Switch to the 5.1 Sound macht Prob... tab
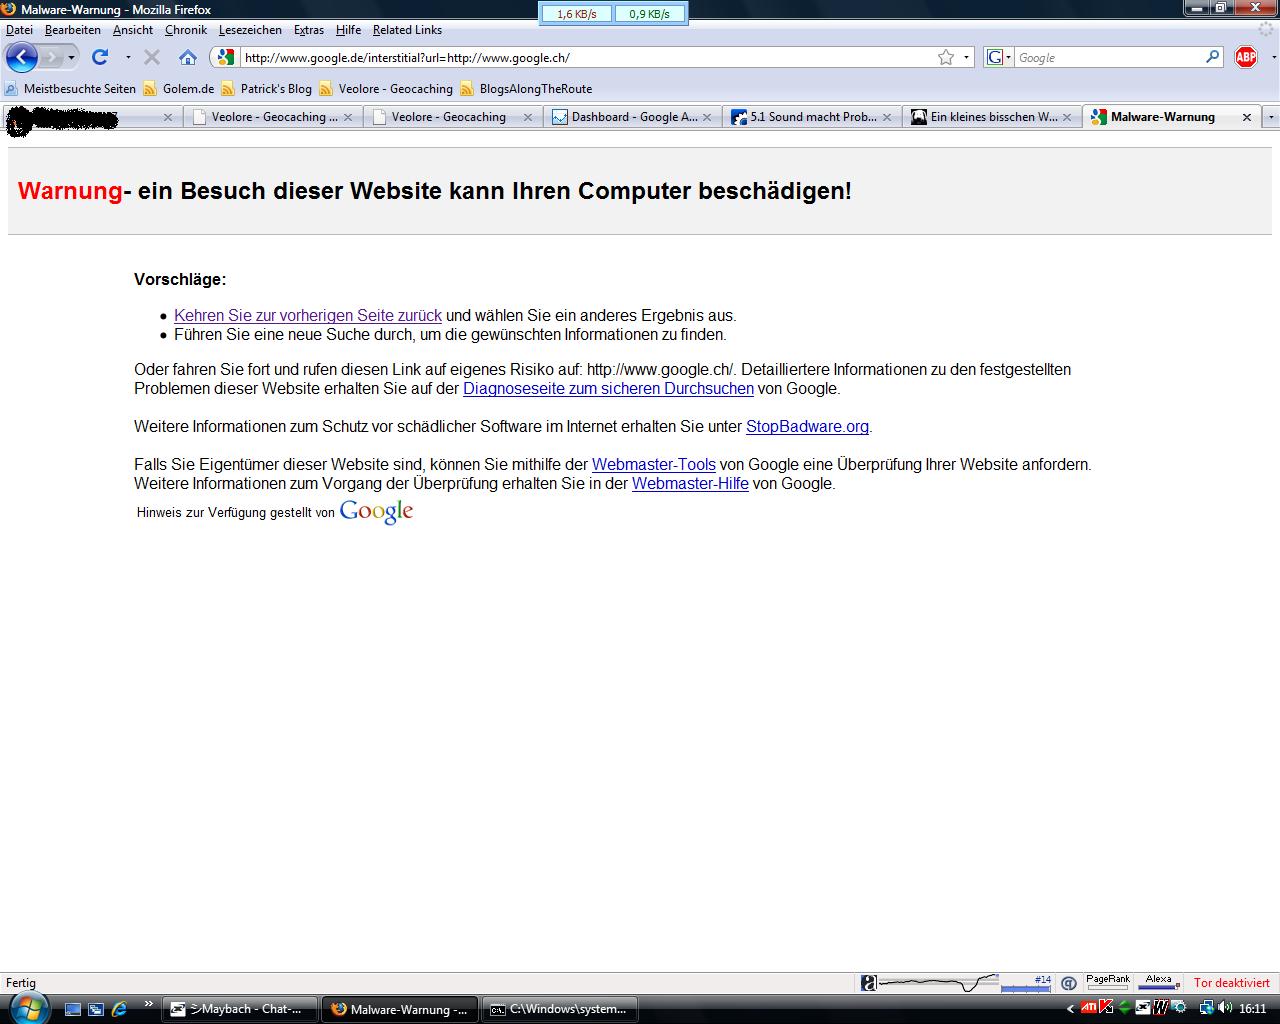The image size is (1280, 1024). point(812,117)
